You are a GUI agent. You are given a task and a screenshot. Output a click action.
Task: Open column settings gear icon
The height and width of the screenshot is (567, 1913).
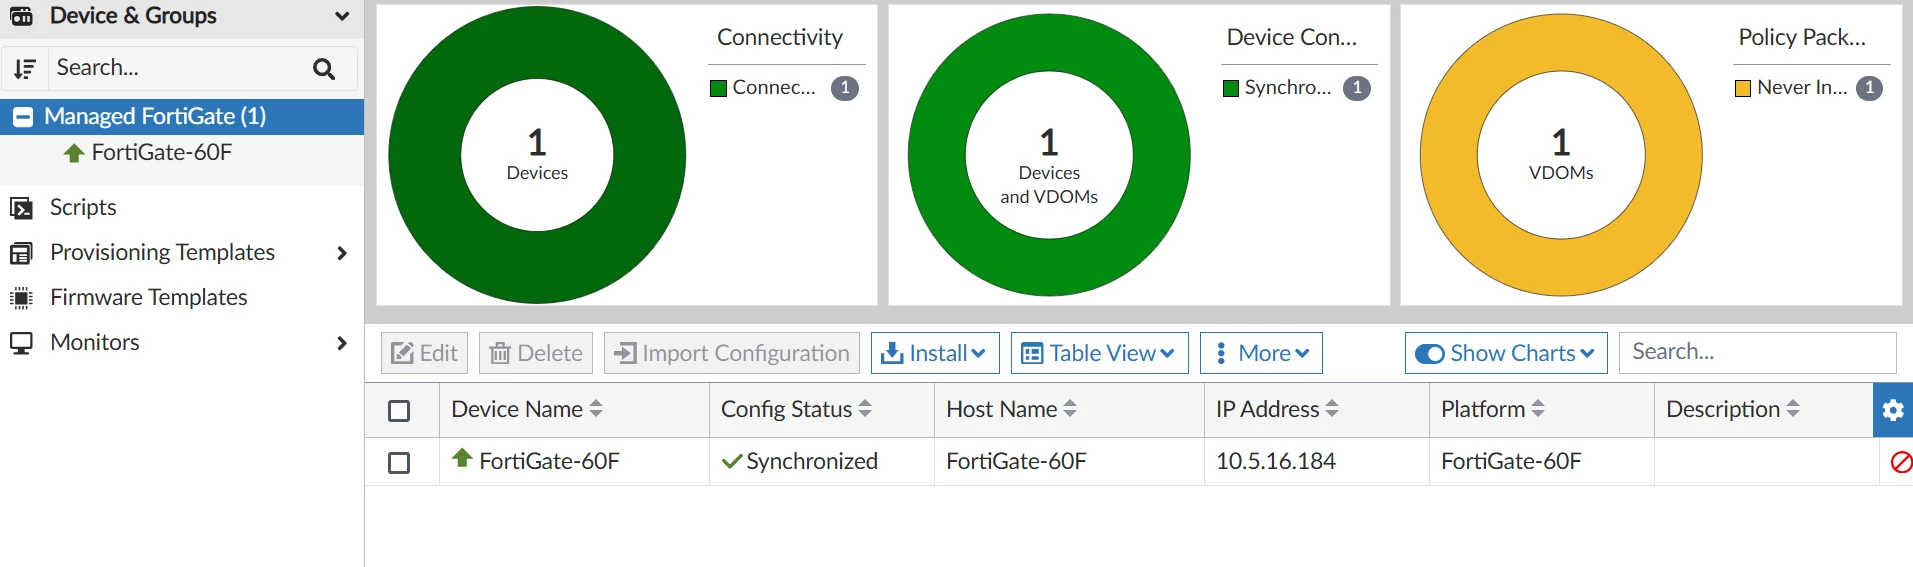[1893, 410]
